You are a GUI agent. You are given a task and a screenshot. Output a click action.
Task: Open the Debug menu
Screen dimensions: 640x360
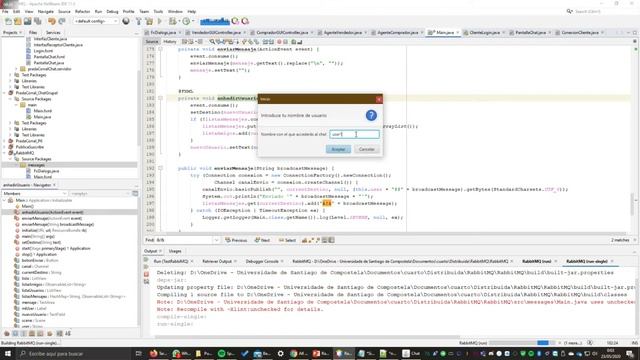112,11
